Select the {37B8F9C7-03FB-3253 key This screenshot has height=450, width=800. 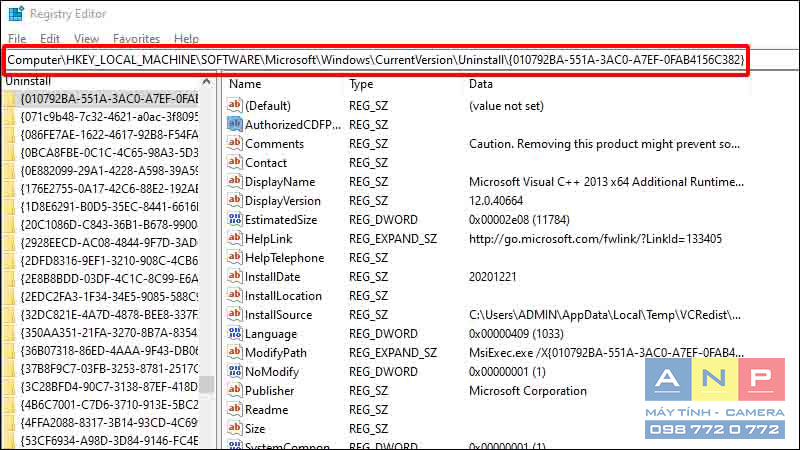(109, 368)
